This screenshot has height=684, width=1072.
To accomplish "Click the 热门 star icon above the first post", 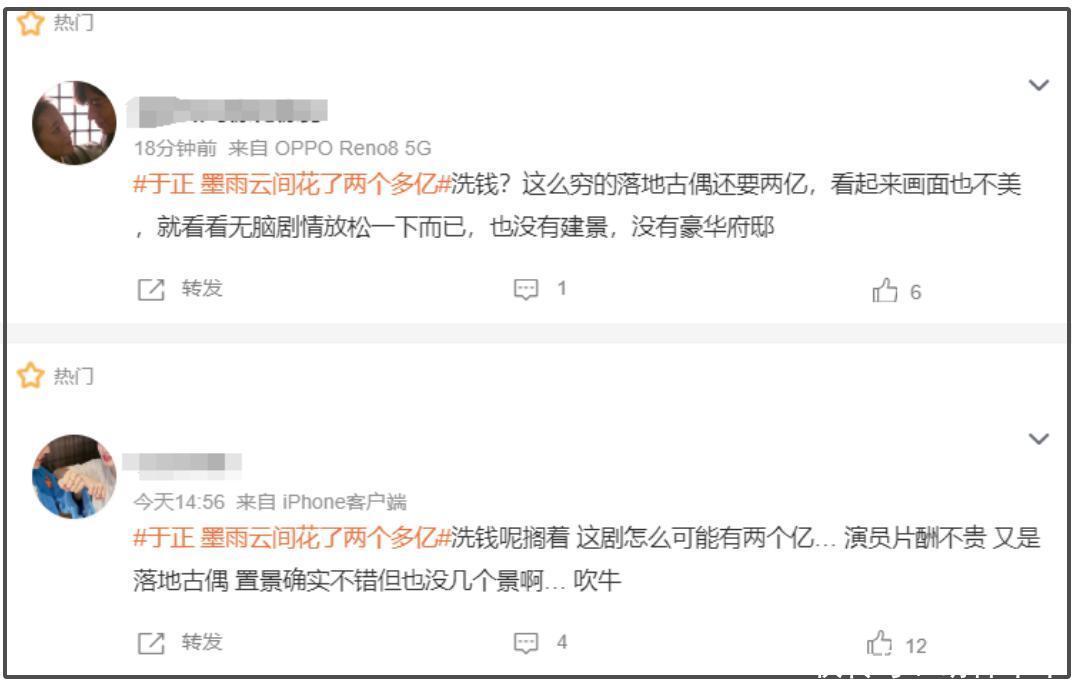I will pos(30,23).
